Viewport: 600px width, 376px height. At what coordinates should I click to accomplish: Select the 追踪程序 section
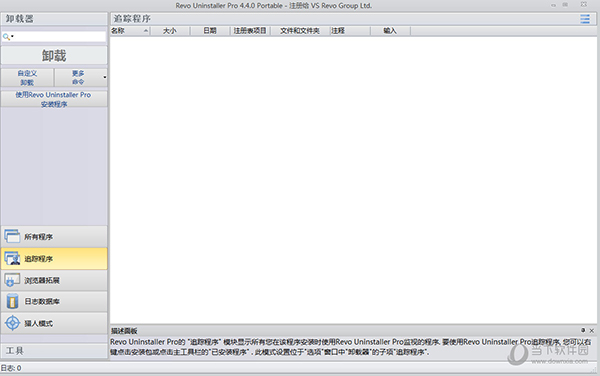tap(54, 259)
